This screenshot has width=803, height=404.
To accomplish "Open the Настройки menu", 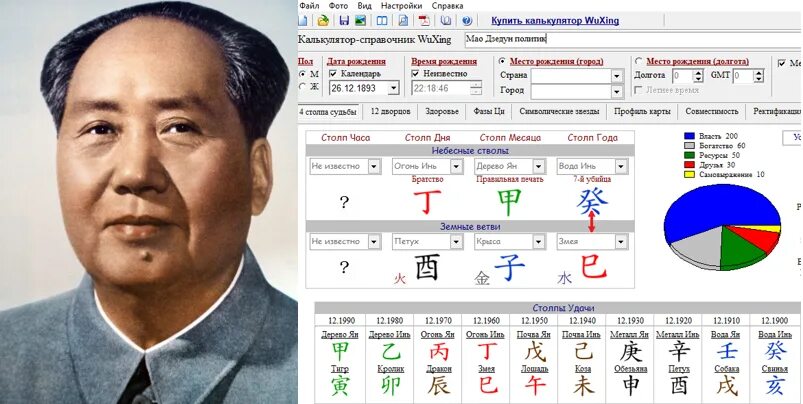I will (x=402, y=6).
